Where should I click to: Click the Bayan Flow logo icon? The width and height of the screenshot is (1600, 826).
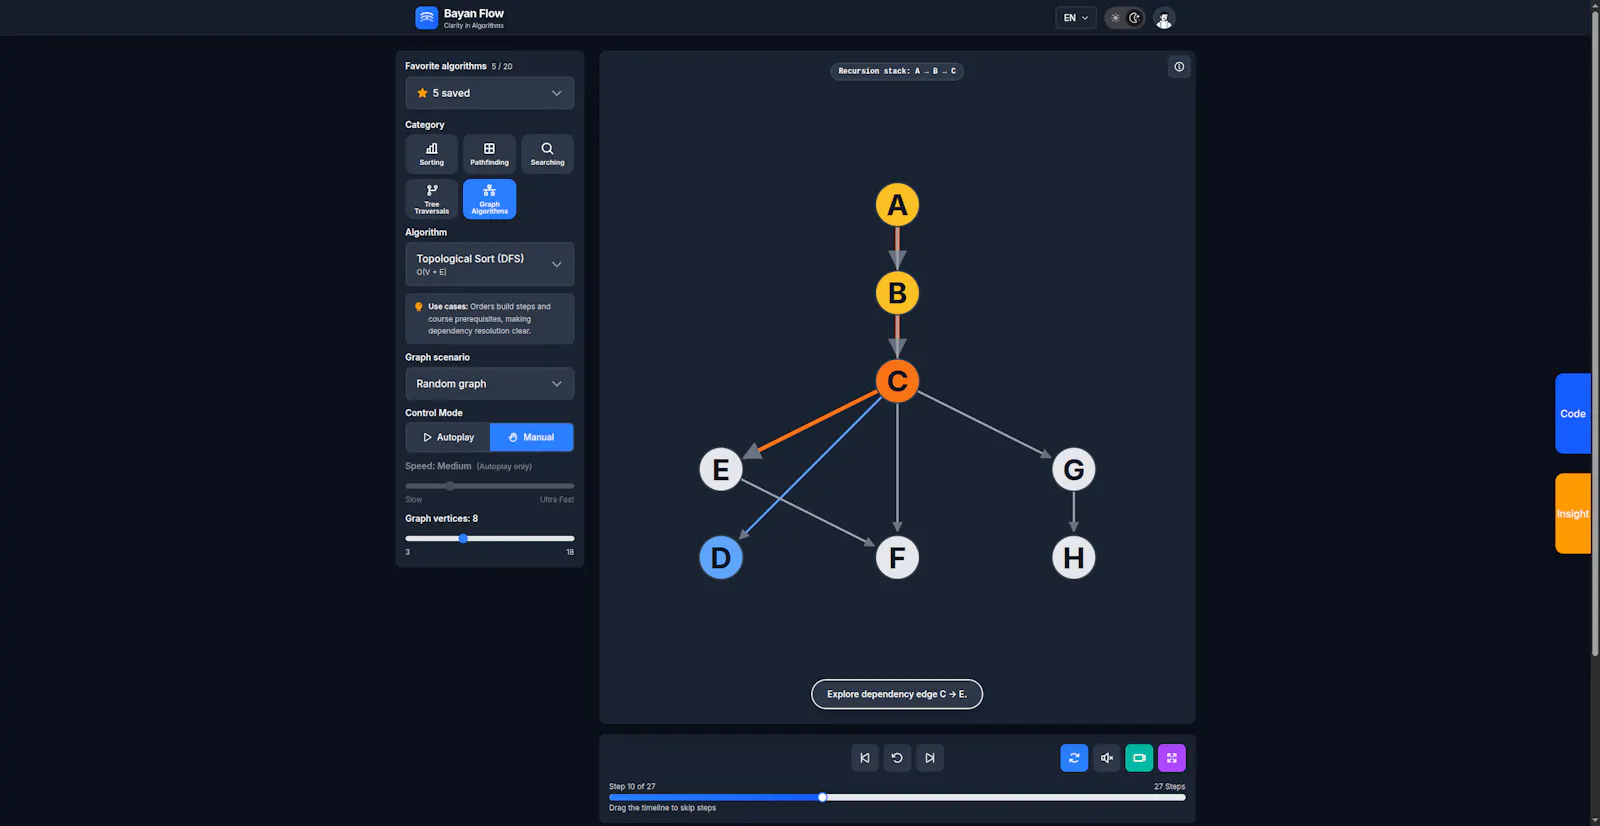point(427,18)
